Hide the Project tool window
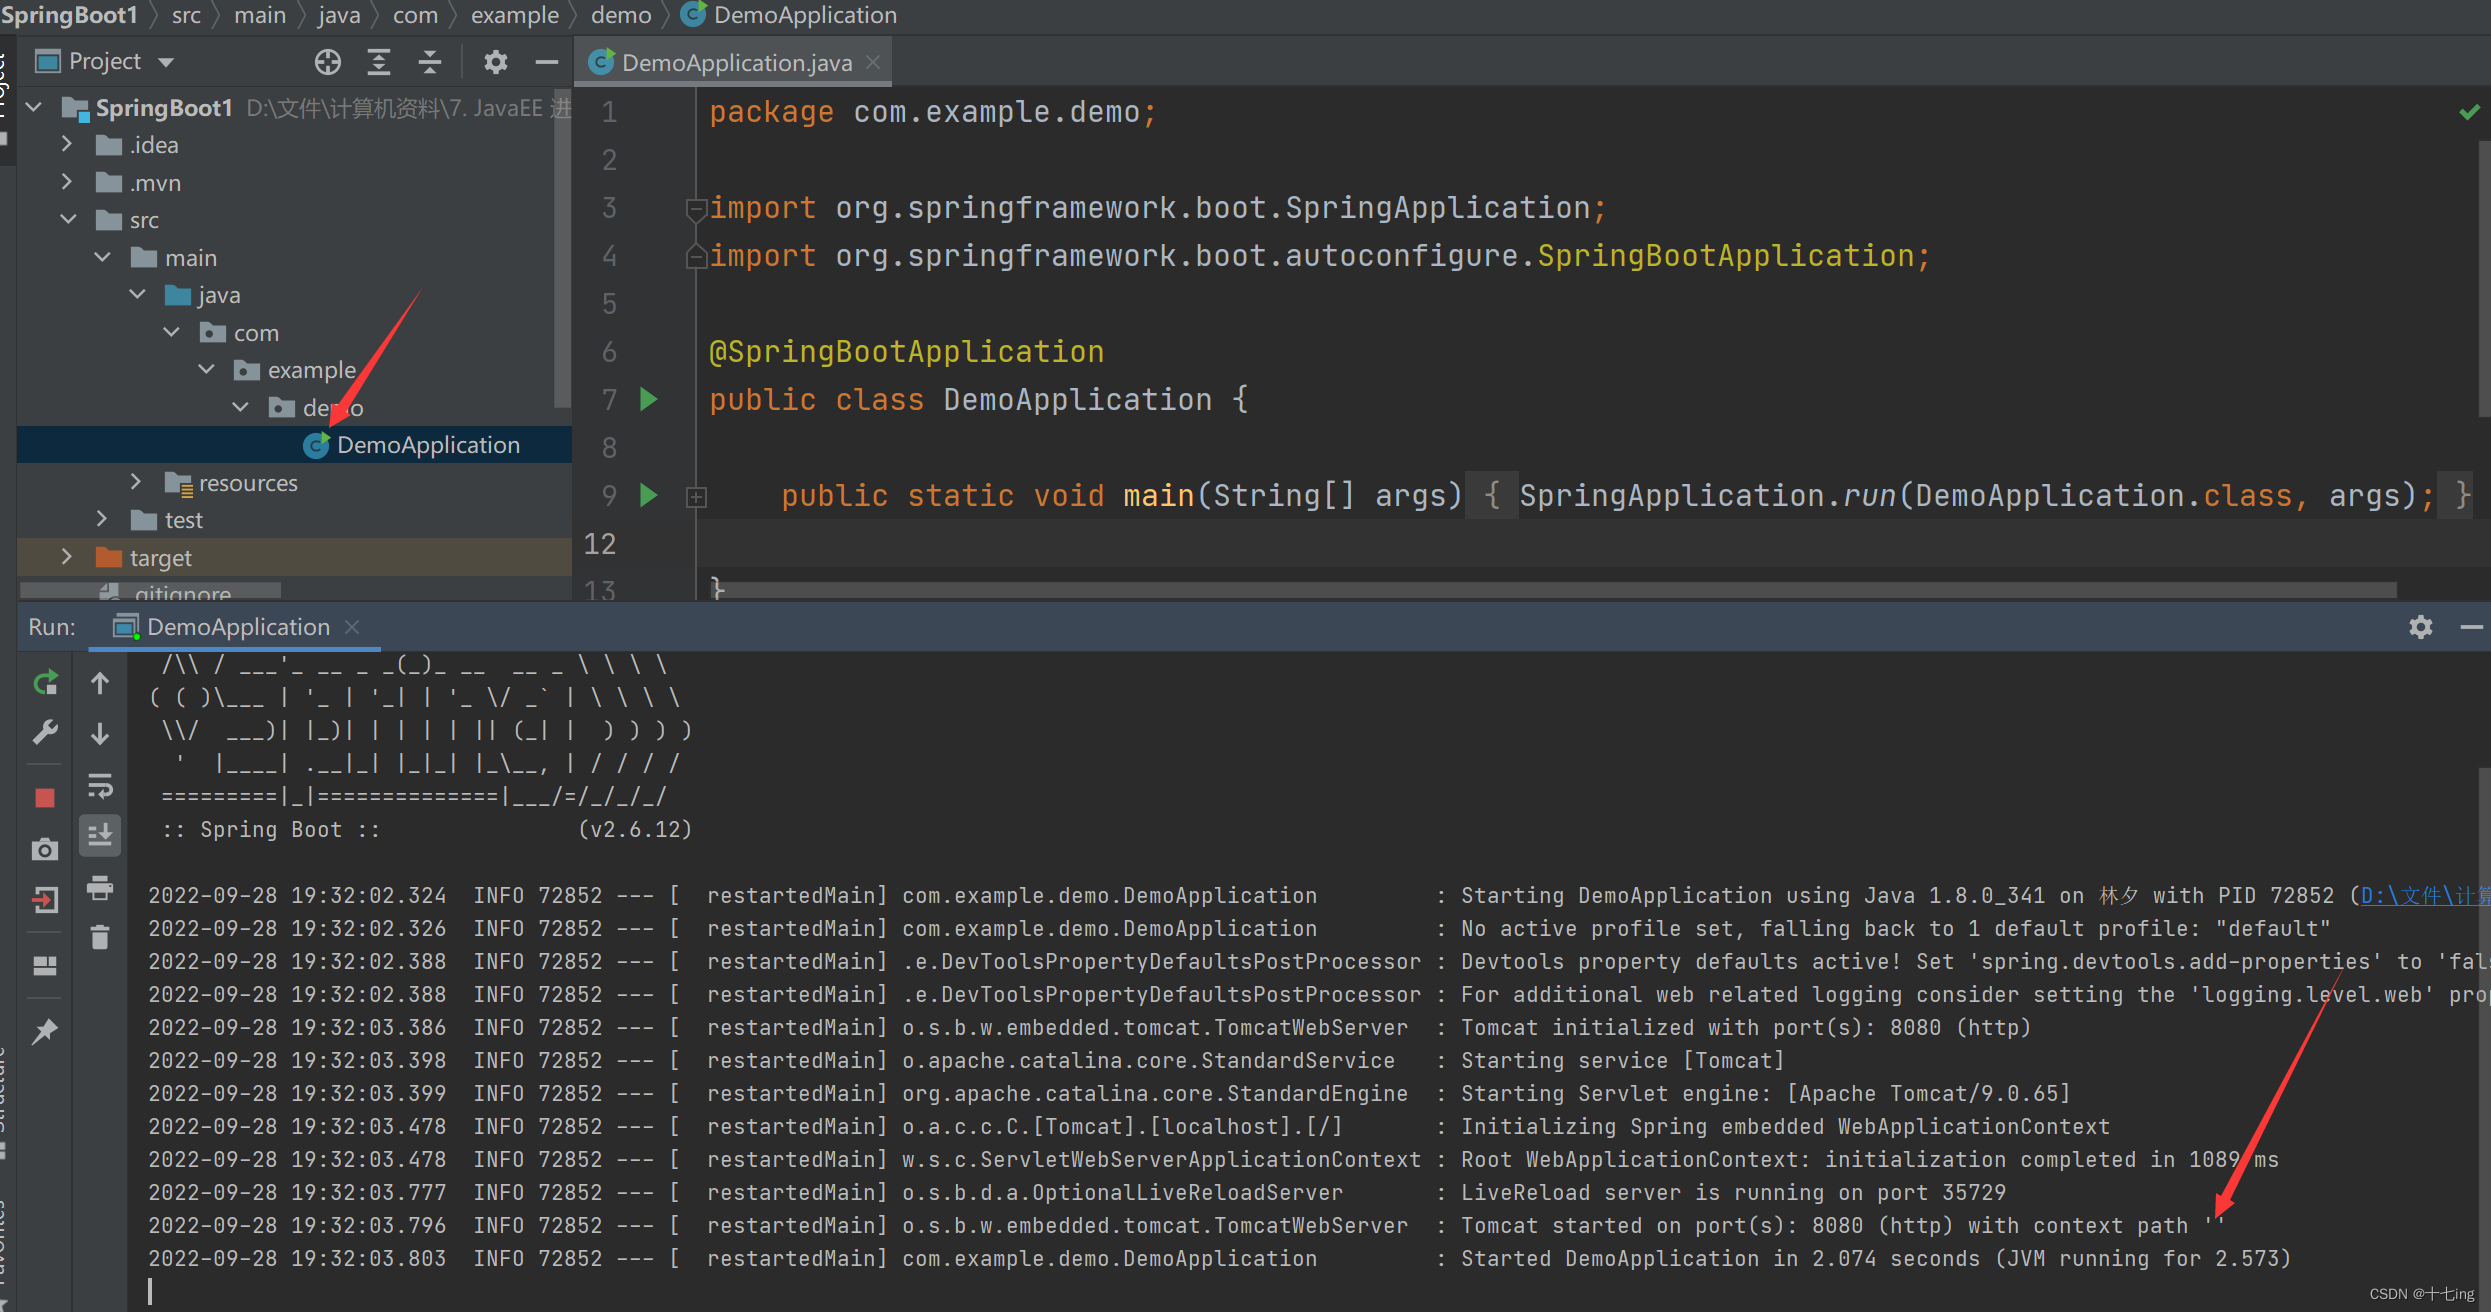2491x1312 pixels. pyautogui.click(x=546, y=62)
